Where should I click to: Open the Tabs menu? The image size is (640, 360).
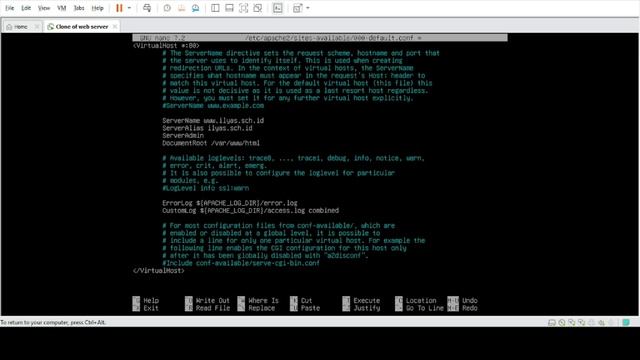(79, 8)
